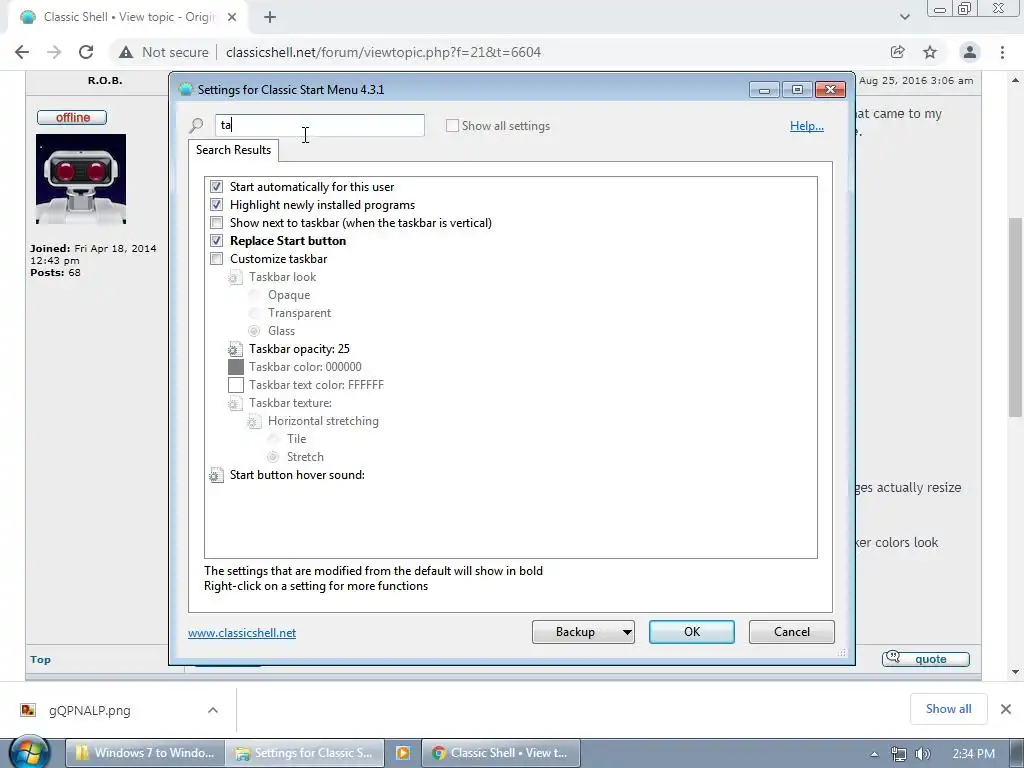Image resolution: width=1024 pixels, height=768 pixels.
Task: Click Show all downloads
Action: 948,709
